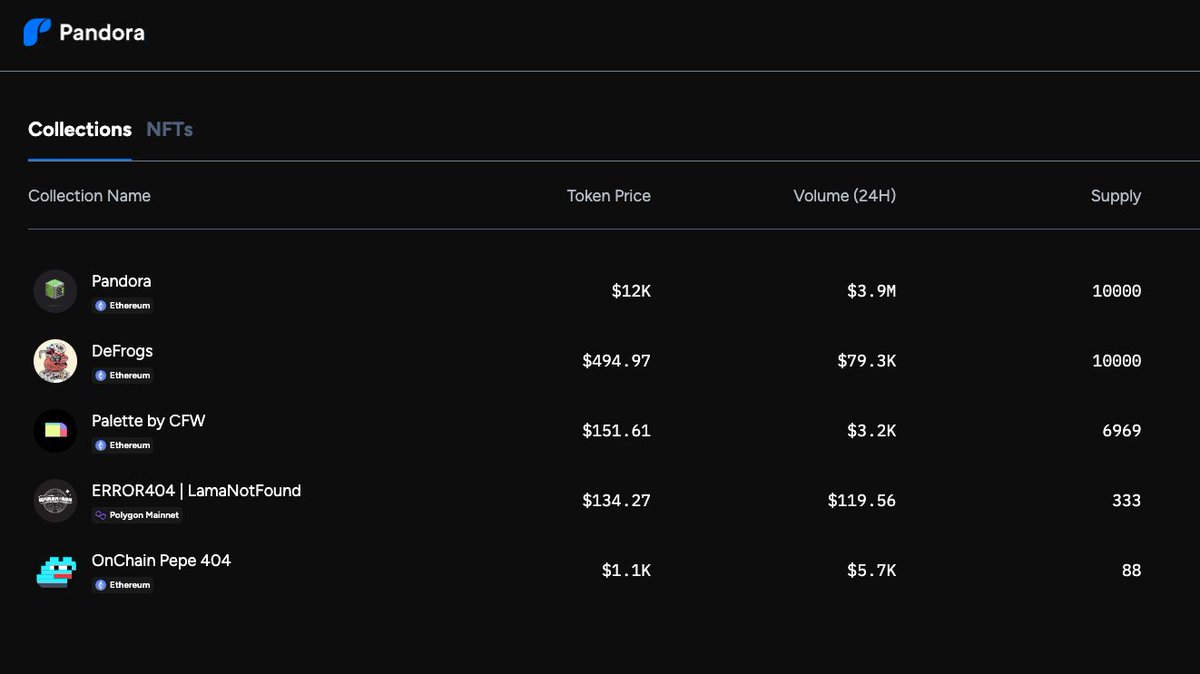
Task: Click Ethereum badge under OnChain Pepe 404
Action: (122, 585)
